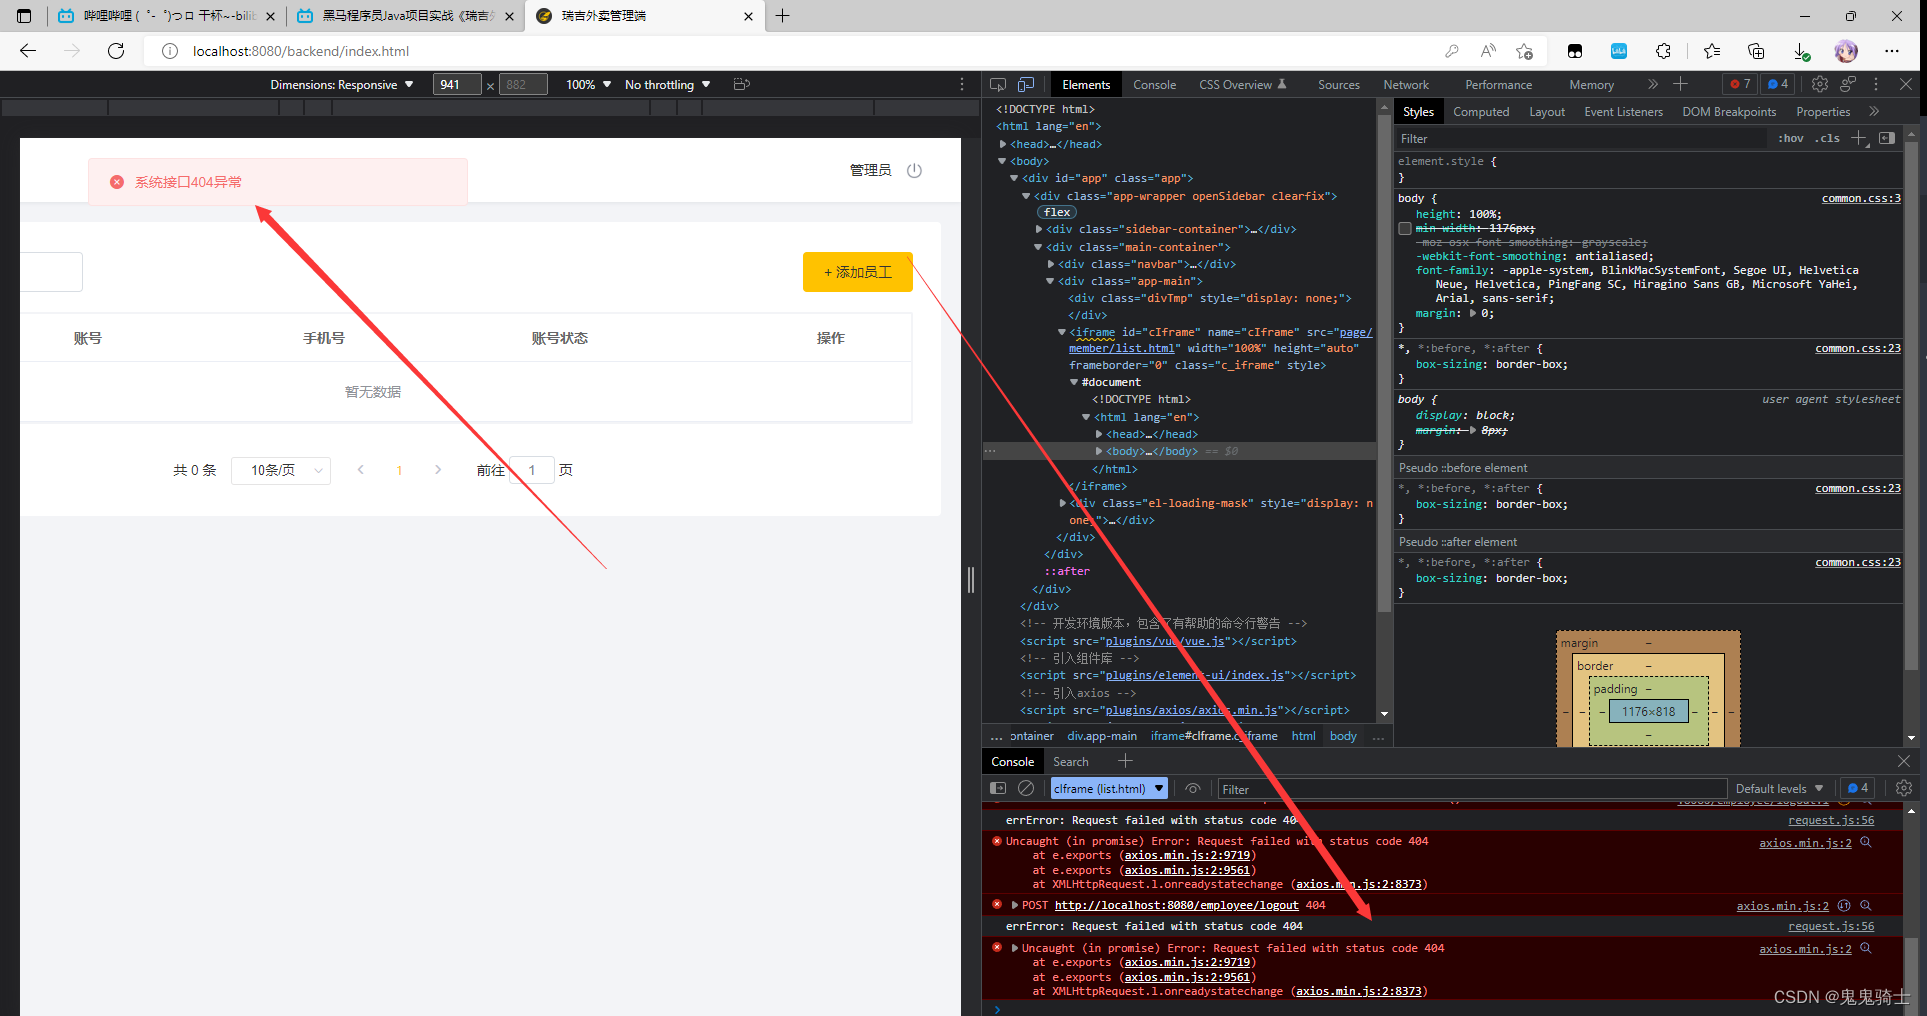Click the go-to page number input
The image size is (1927, 1016).
click(x=532, y=470)
